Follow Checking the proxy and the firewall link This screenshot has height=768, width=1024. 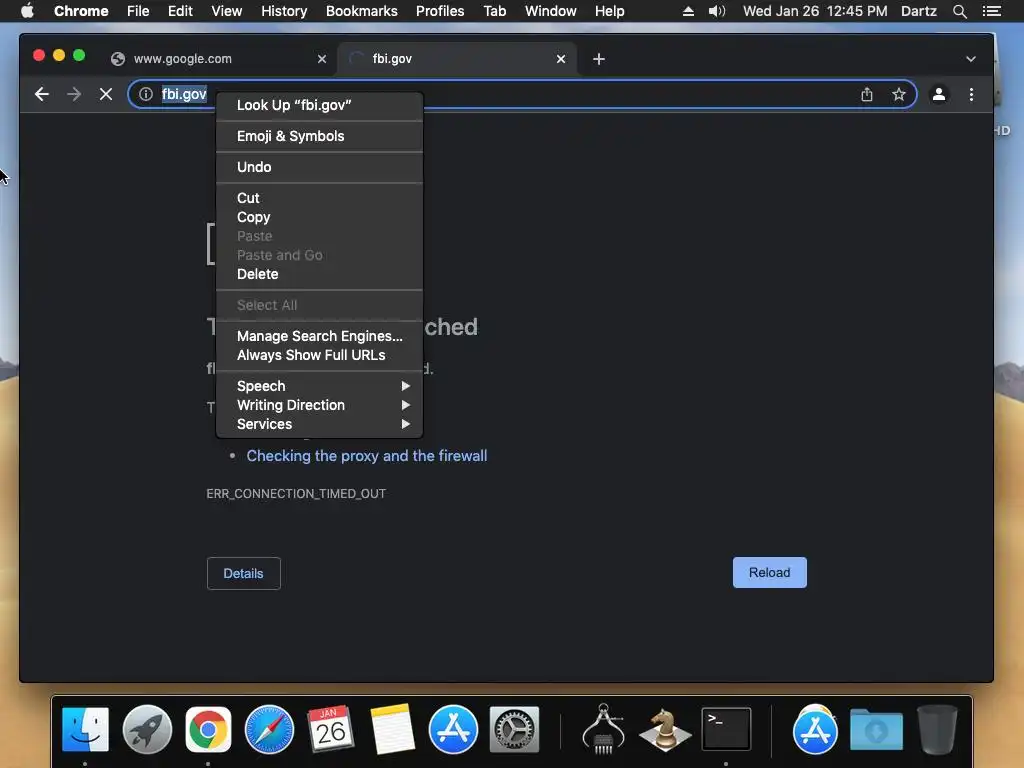(366, 456)
